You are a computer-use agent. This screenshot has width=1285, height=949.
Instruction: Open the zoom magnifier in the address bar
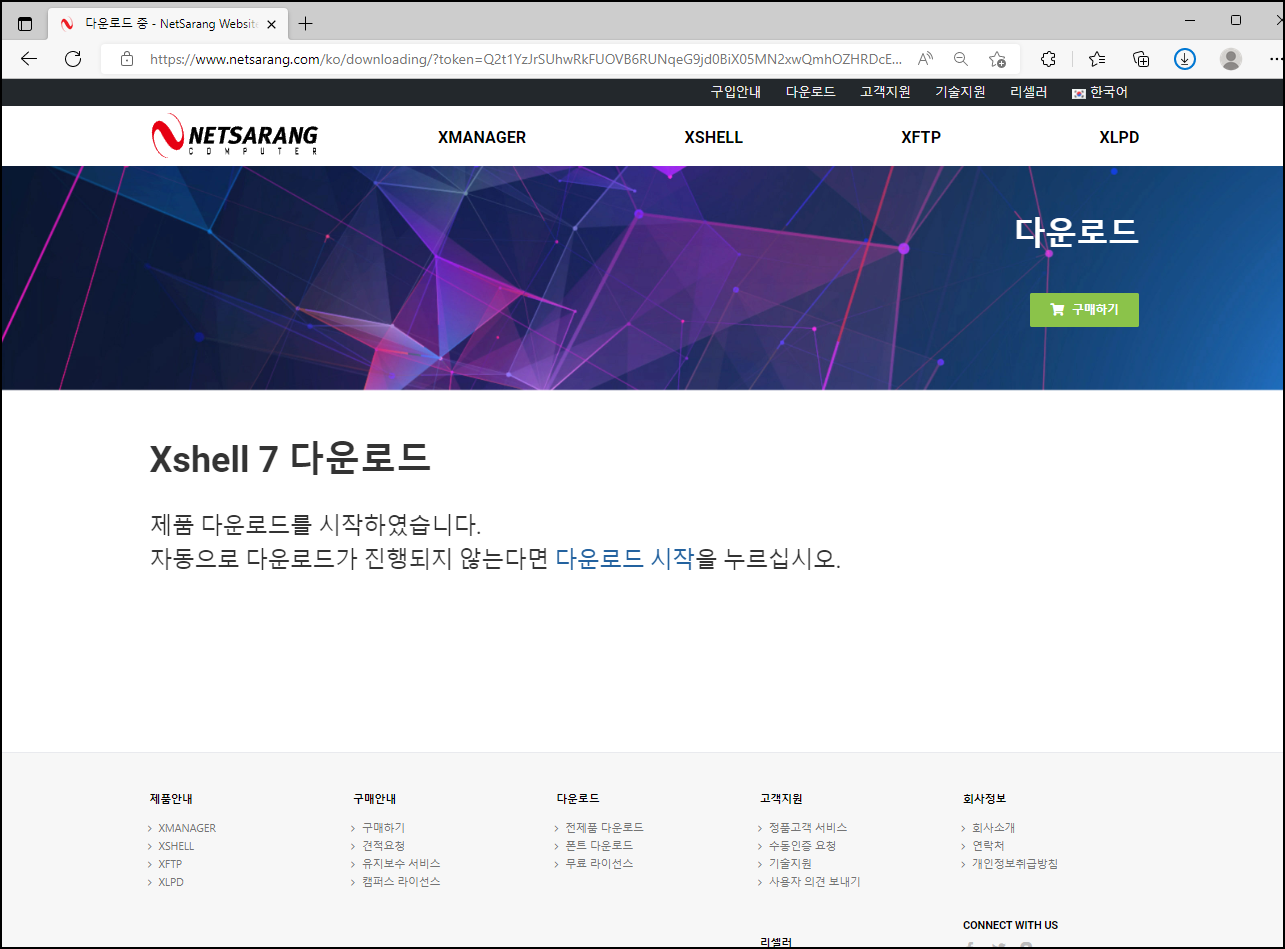click(961, 59)
